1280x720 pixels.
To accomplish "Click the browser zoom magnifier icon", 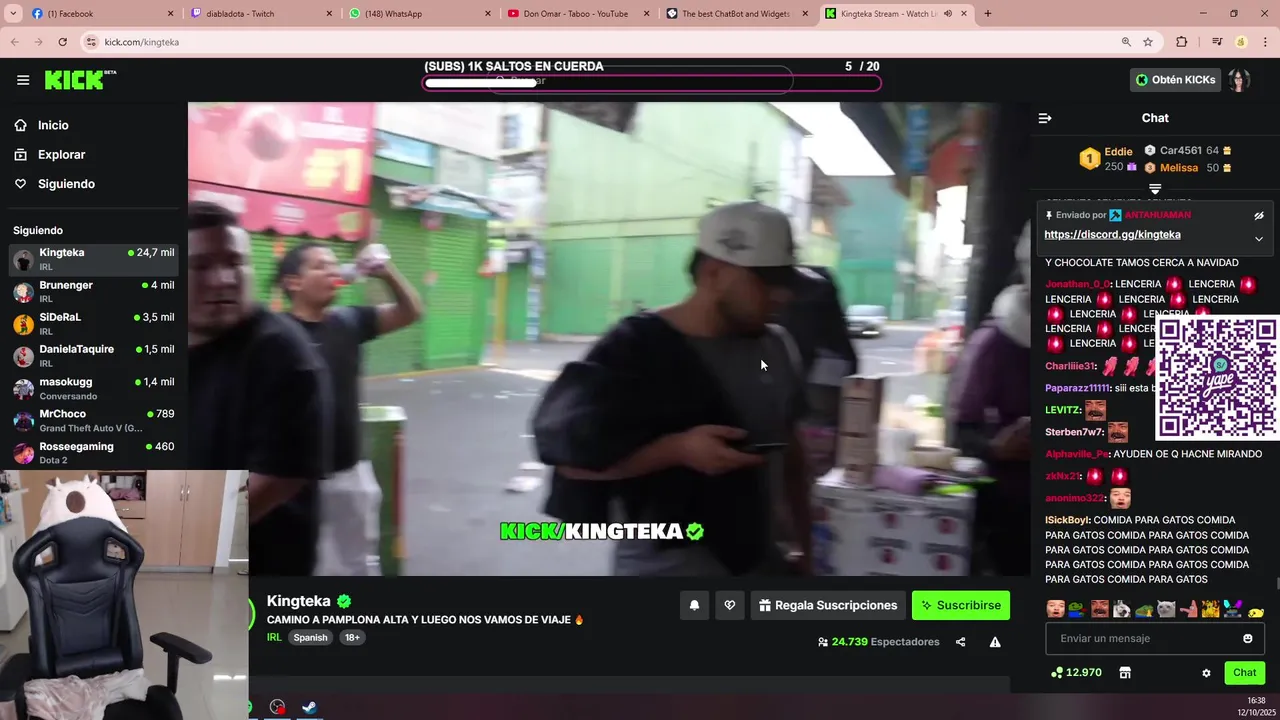I will coord(1126,42).
